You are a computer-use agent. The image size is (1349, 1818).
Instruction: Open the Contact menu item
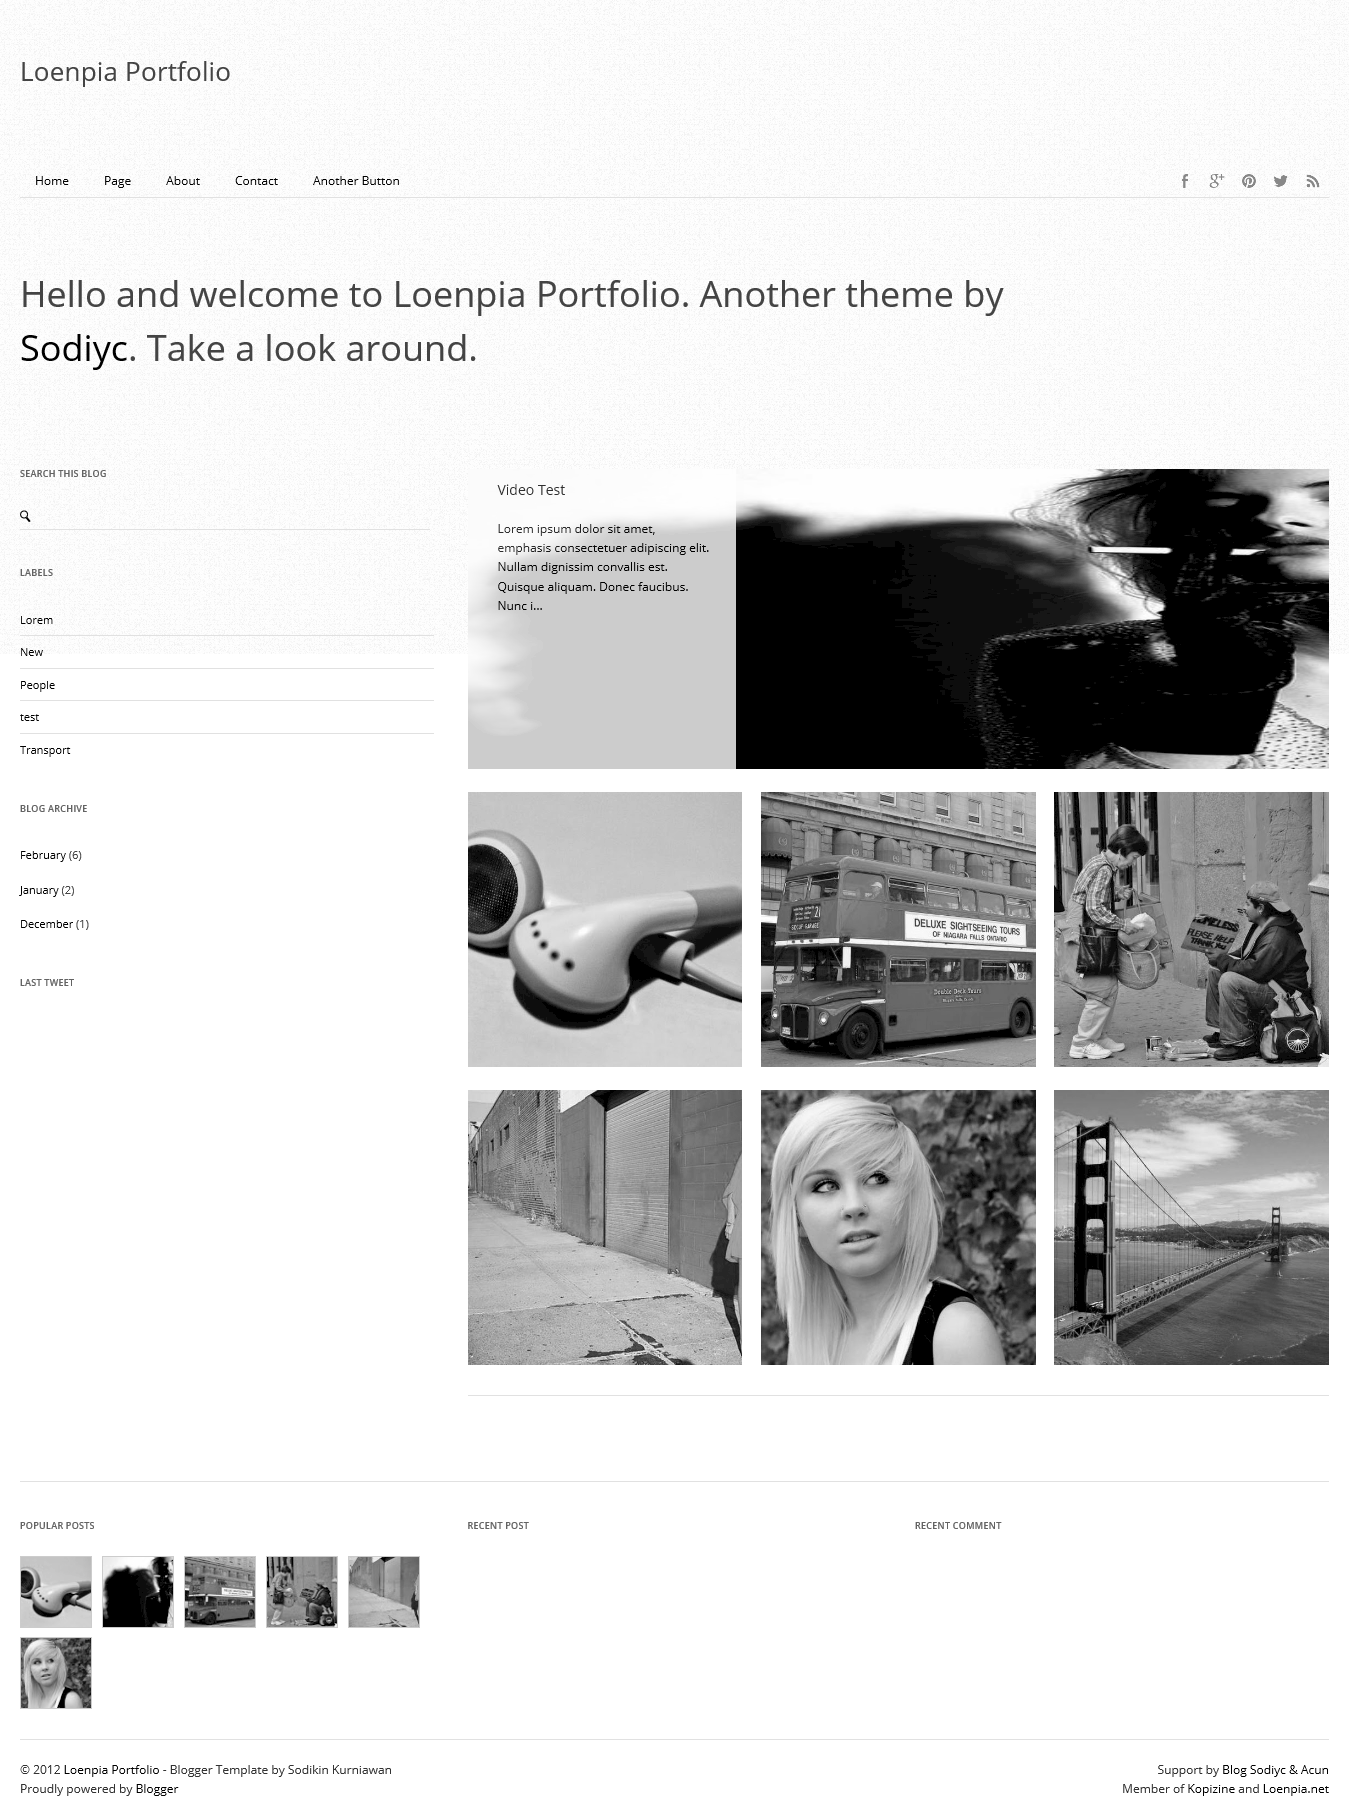pos(256,181)
